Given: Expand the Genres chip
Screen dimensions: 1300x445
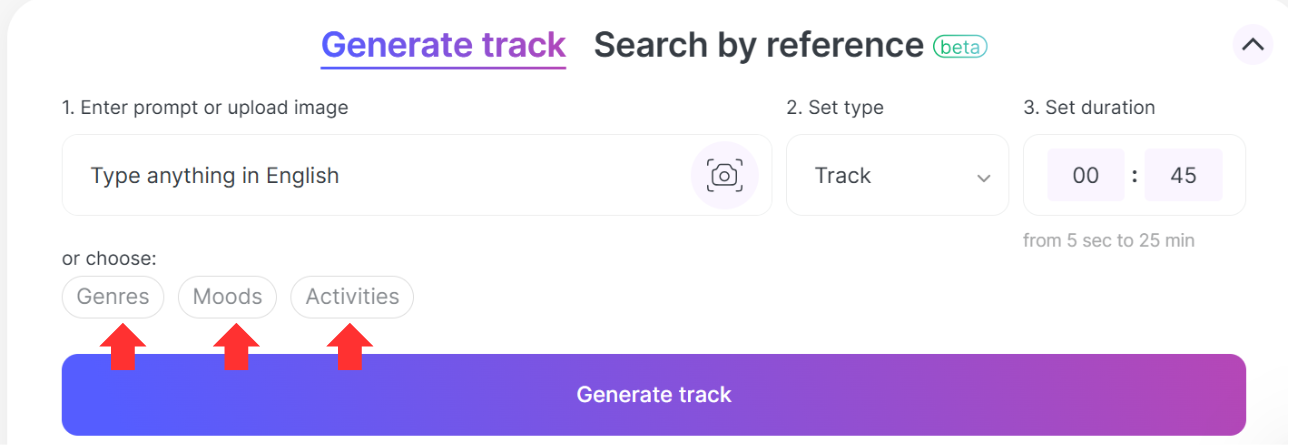Looking at the screenshot, I should tap(113, 297).
